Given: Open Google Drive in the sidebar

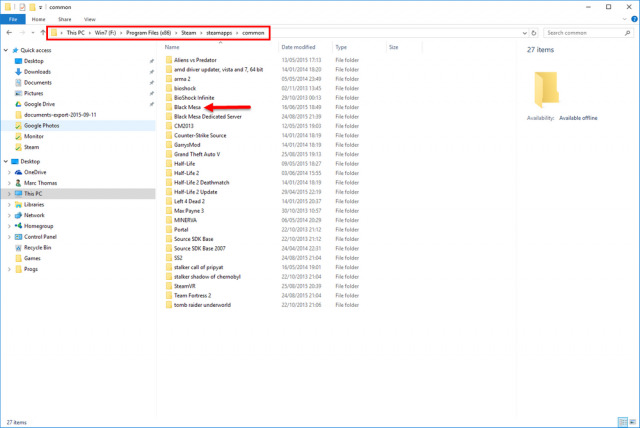Looking at the screenshot, I should tap(39, 104).
